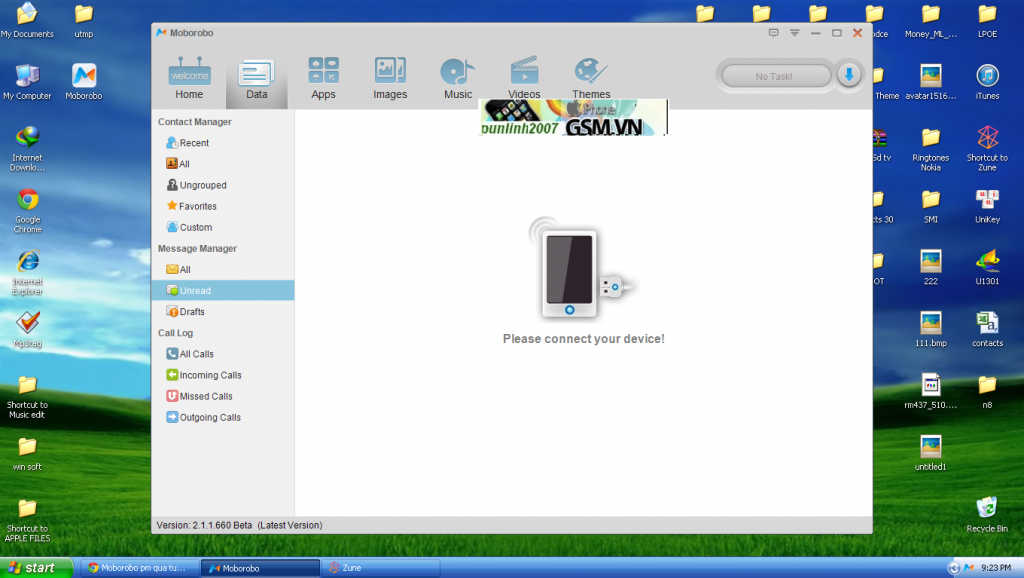Screen dimensions: 1024x578
Task: Switch to Zune in the taskbar
Action: pyautogui.click(x=381, y=568)
